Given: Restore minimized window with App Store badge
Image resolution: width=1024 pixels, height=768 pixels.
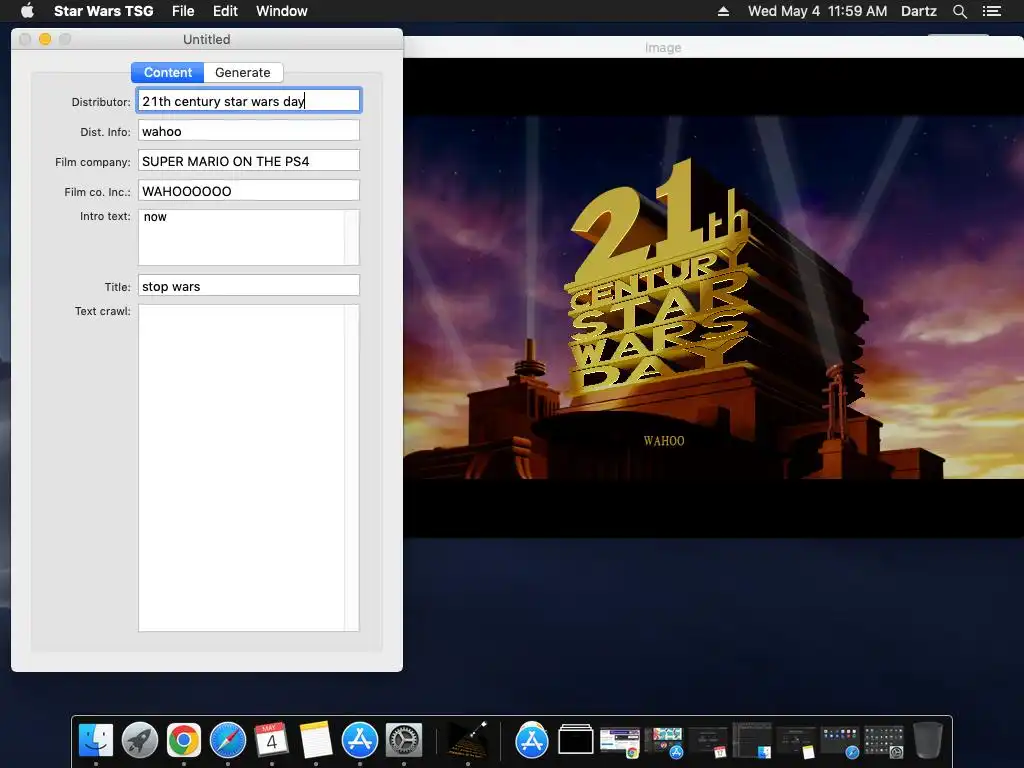Looking at the screenshot, I should coord(664,743).
